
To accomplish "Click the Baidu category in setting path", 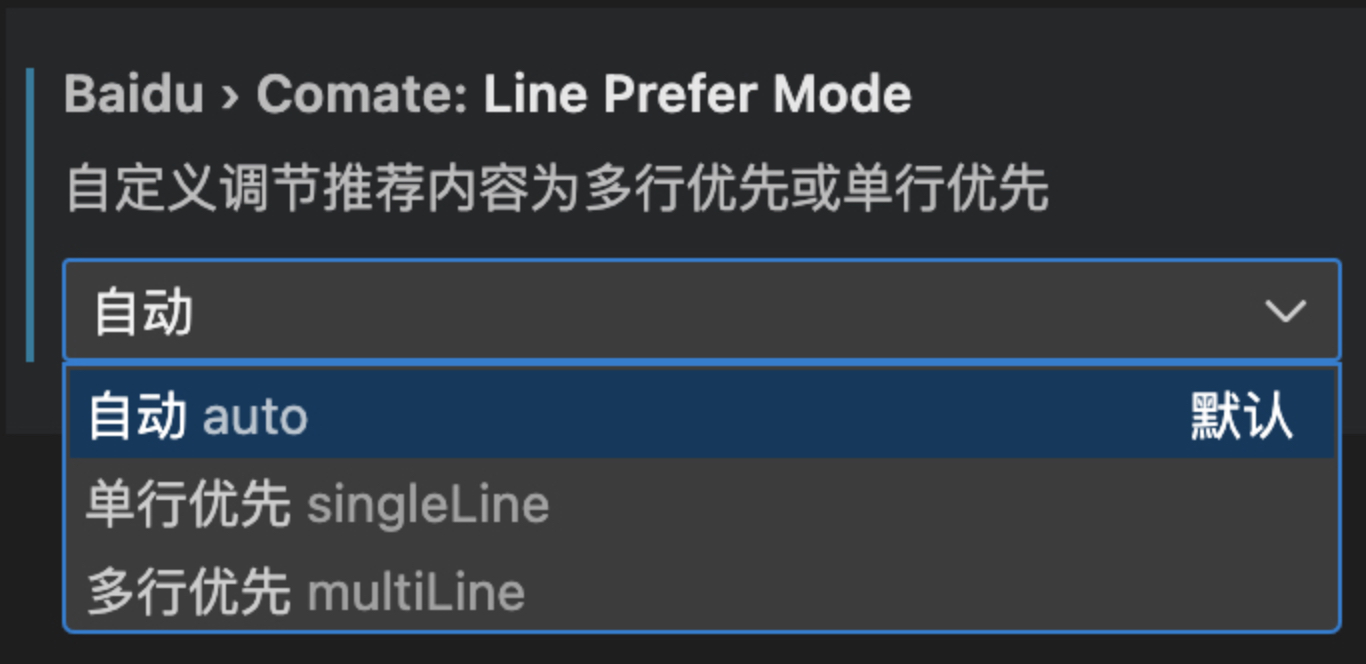I will click(x=134, y=95).
